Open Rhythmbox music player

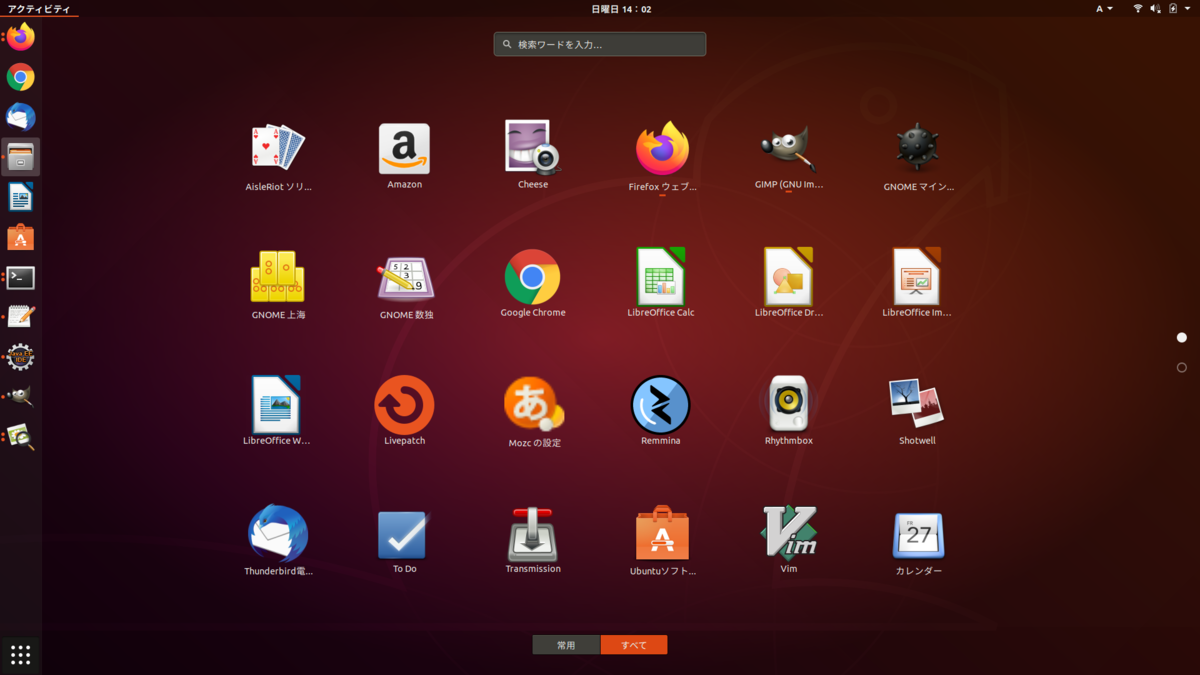point(788,404)
